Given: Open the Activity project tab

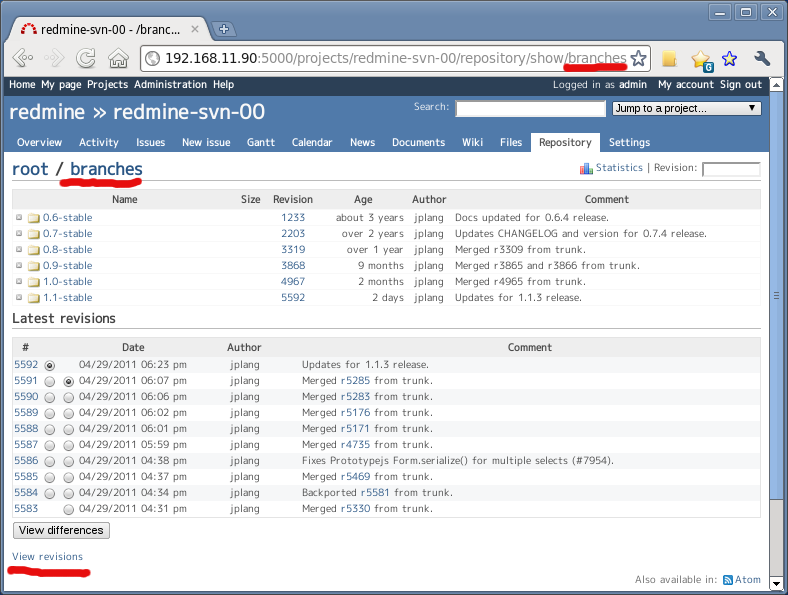Looking at the screenshot, I should tap(98, 143).
